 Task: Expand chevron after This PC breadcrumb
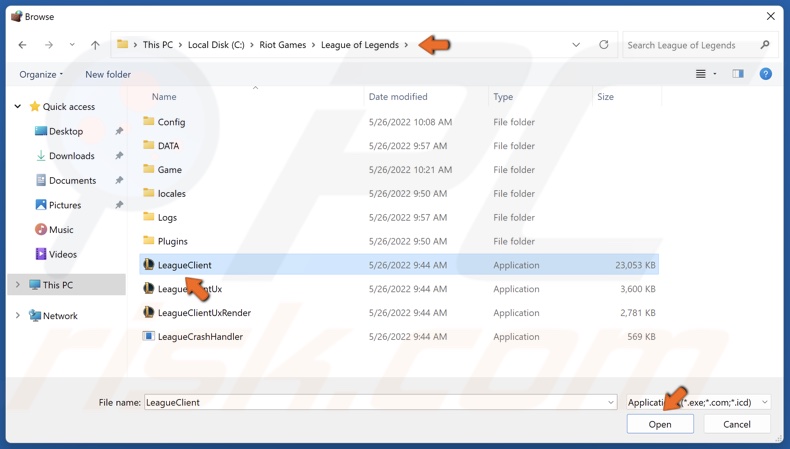click(x=180, y=45)
